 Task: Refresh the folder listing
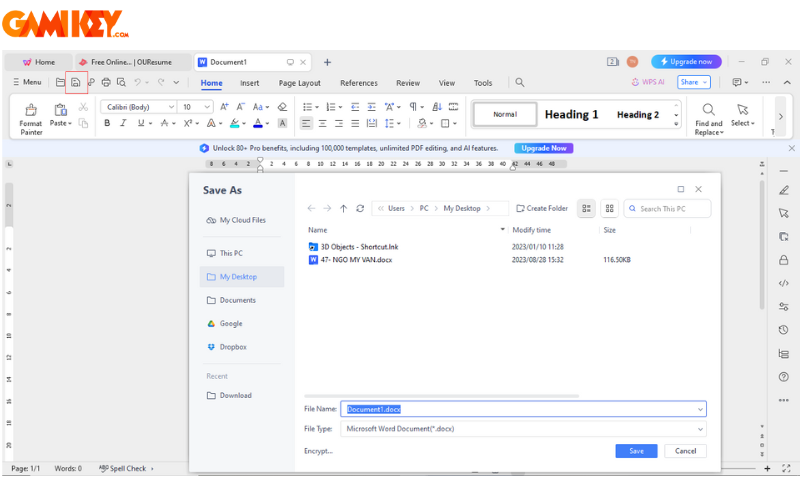pyautogui.click(x=360, y=208)
